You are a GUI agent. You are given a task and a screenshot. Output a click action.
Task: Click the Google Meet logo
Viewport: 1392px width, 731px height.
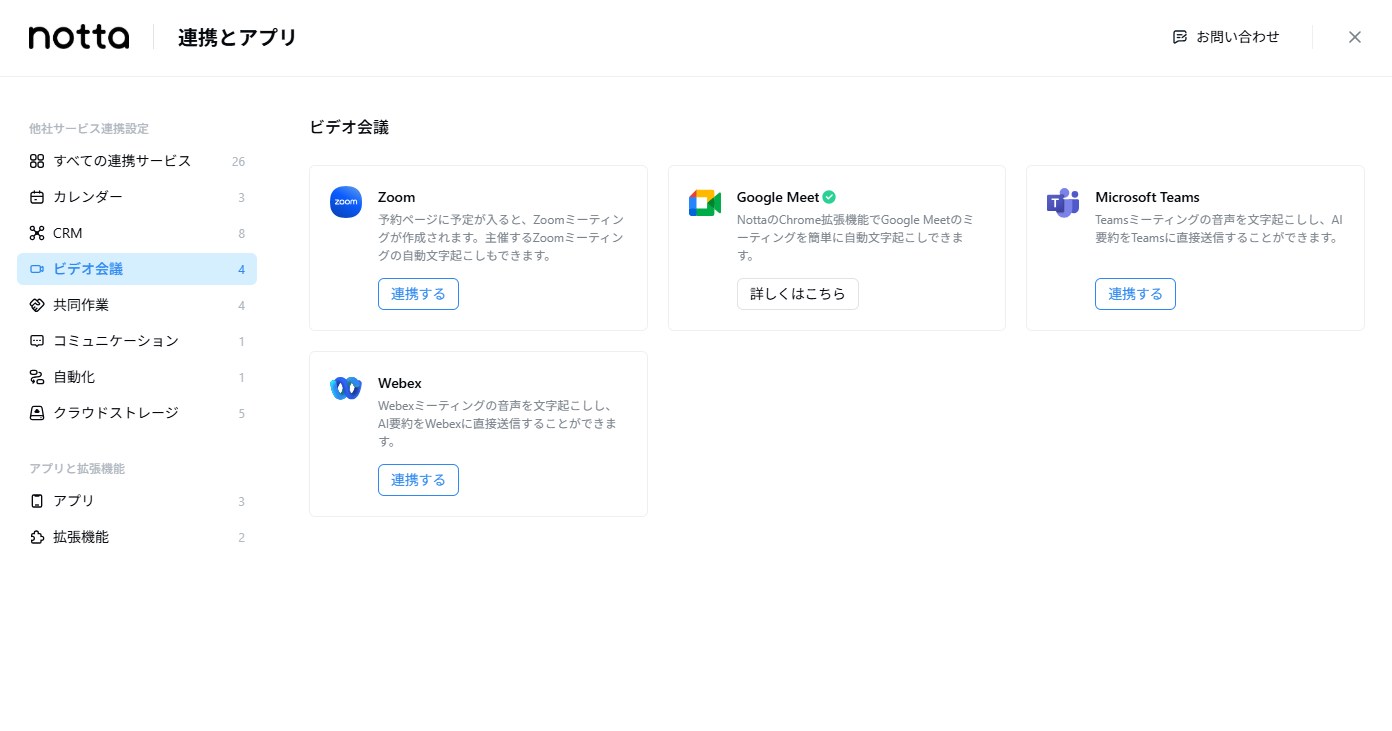705,202
